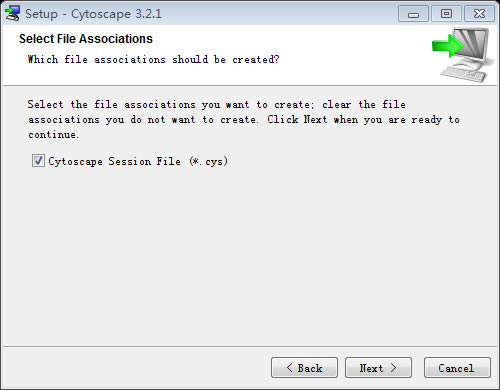Viewport: 500px width, 390px height.
Task: Click the keyboard in the header illustration
Action: [464, 74]
